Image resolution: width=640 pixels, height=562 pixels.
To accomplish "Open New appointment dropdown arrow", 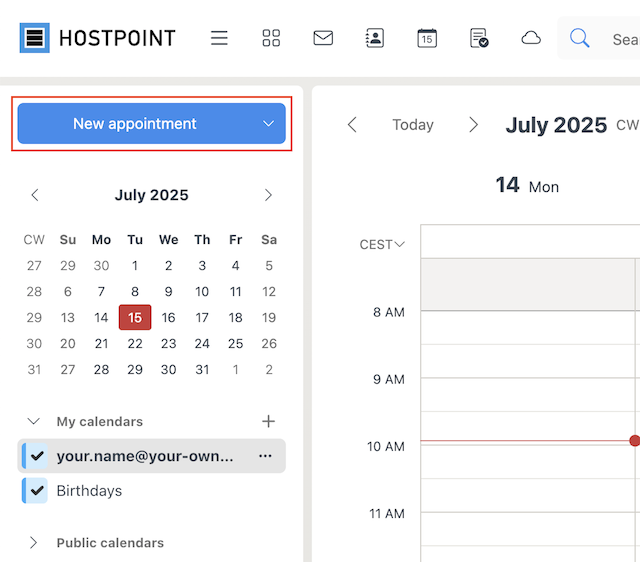I will pos(268,124).
